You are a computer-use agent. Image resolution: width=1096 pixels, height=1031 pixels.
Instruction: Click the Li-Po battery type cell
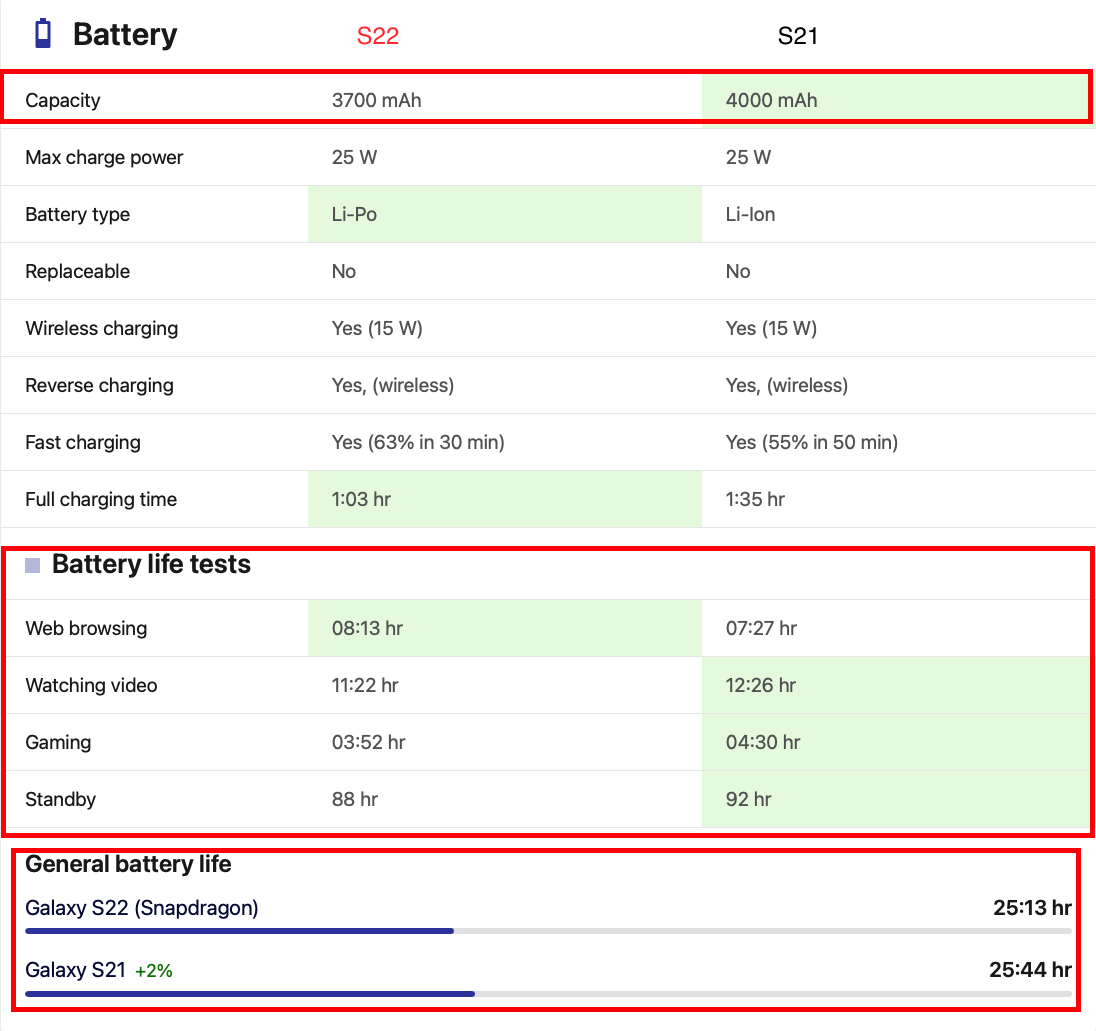pyautogui.click(x=505, y=214)
